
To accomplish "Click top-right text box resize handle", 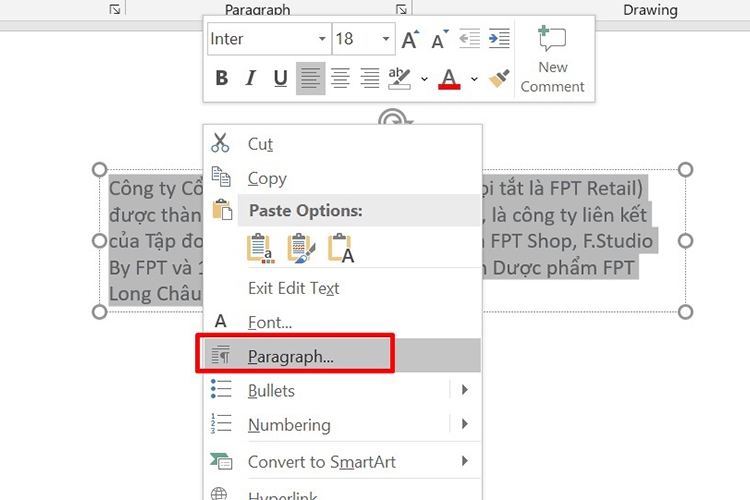I will click(x=685, y=169).
